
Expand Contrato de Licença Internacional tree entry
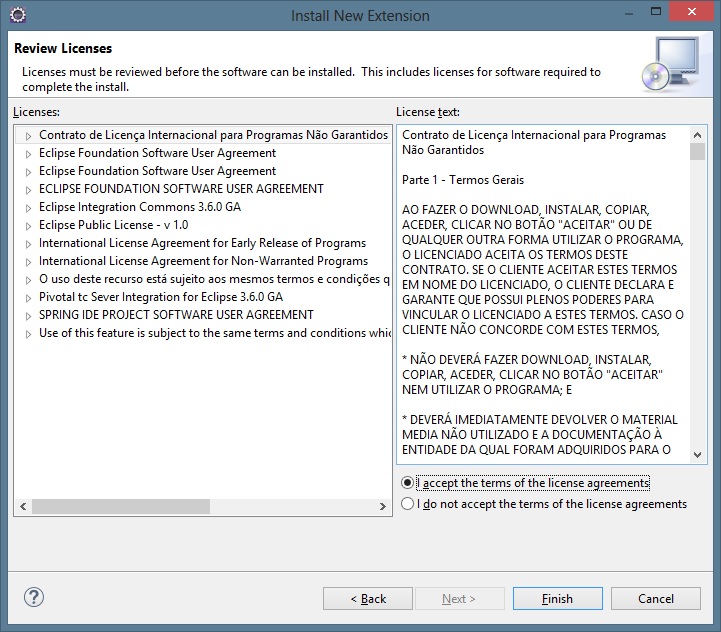29,136
